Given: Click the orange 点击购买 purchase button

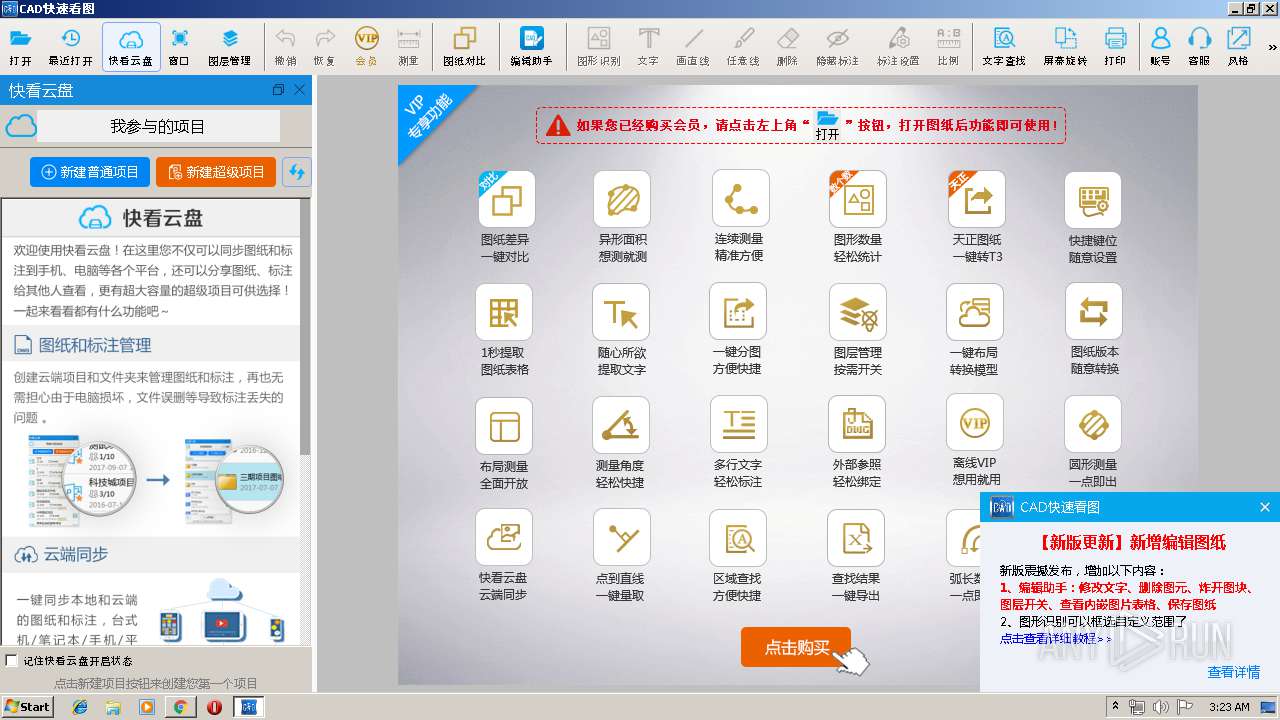Looking at the screenshot, I should (796, 647).
